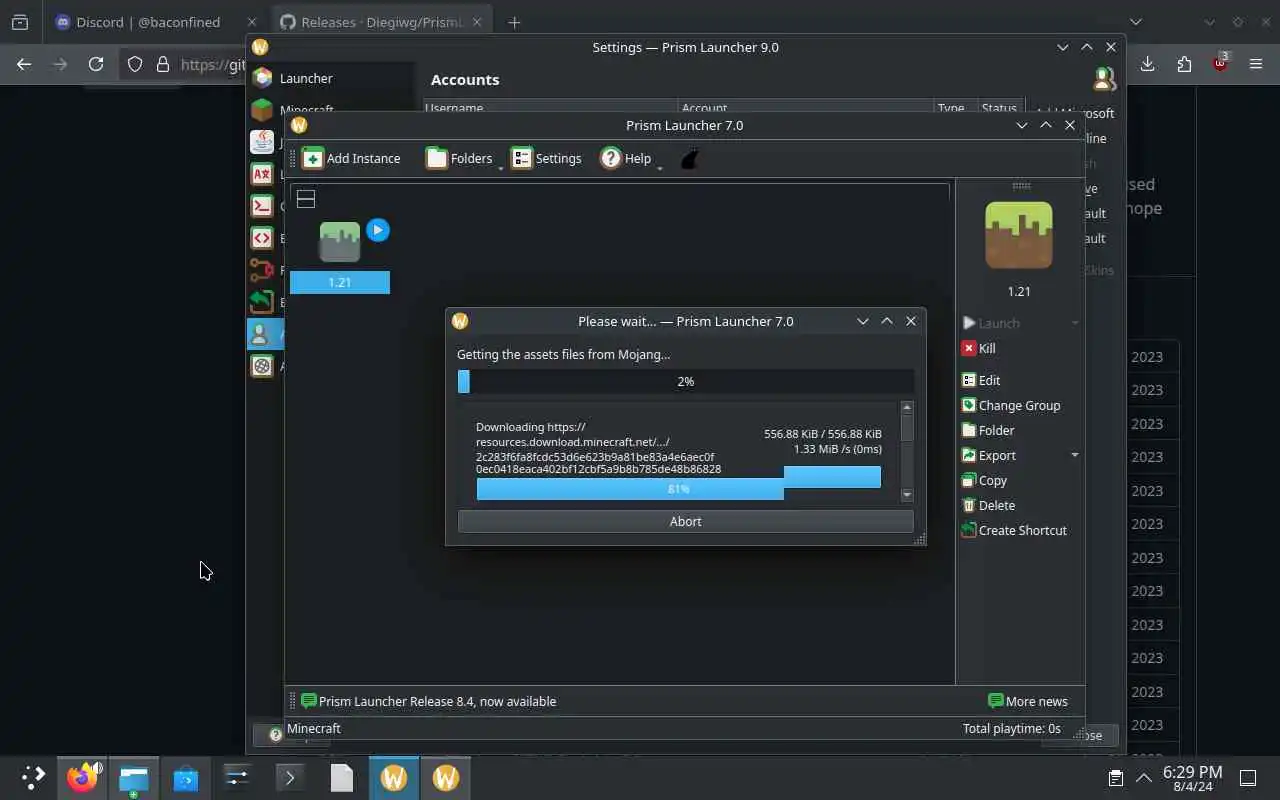This screenshot has height=800, width=1280.
Task: Click Edit in the instance side panel
Action: pos(981,380)
